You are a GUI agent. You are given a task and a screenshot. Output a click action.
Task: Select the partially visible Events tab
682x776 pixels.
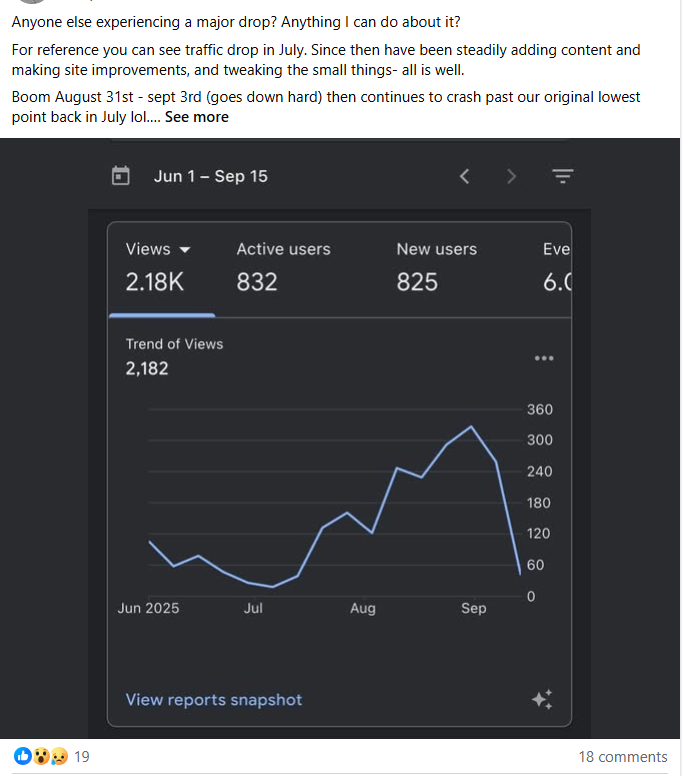pyautogui.click(x=557, y=266)
